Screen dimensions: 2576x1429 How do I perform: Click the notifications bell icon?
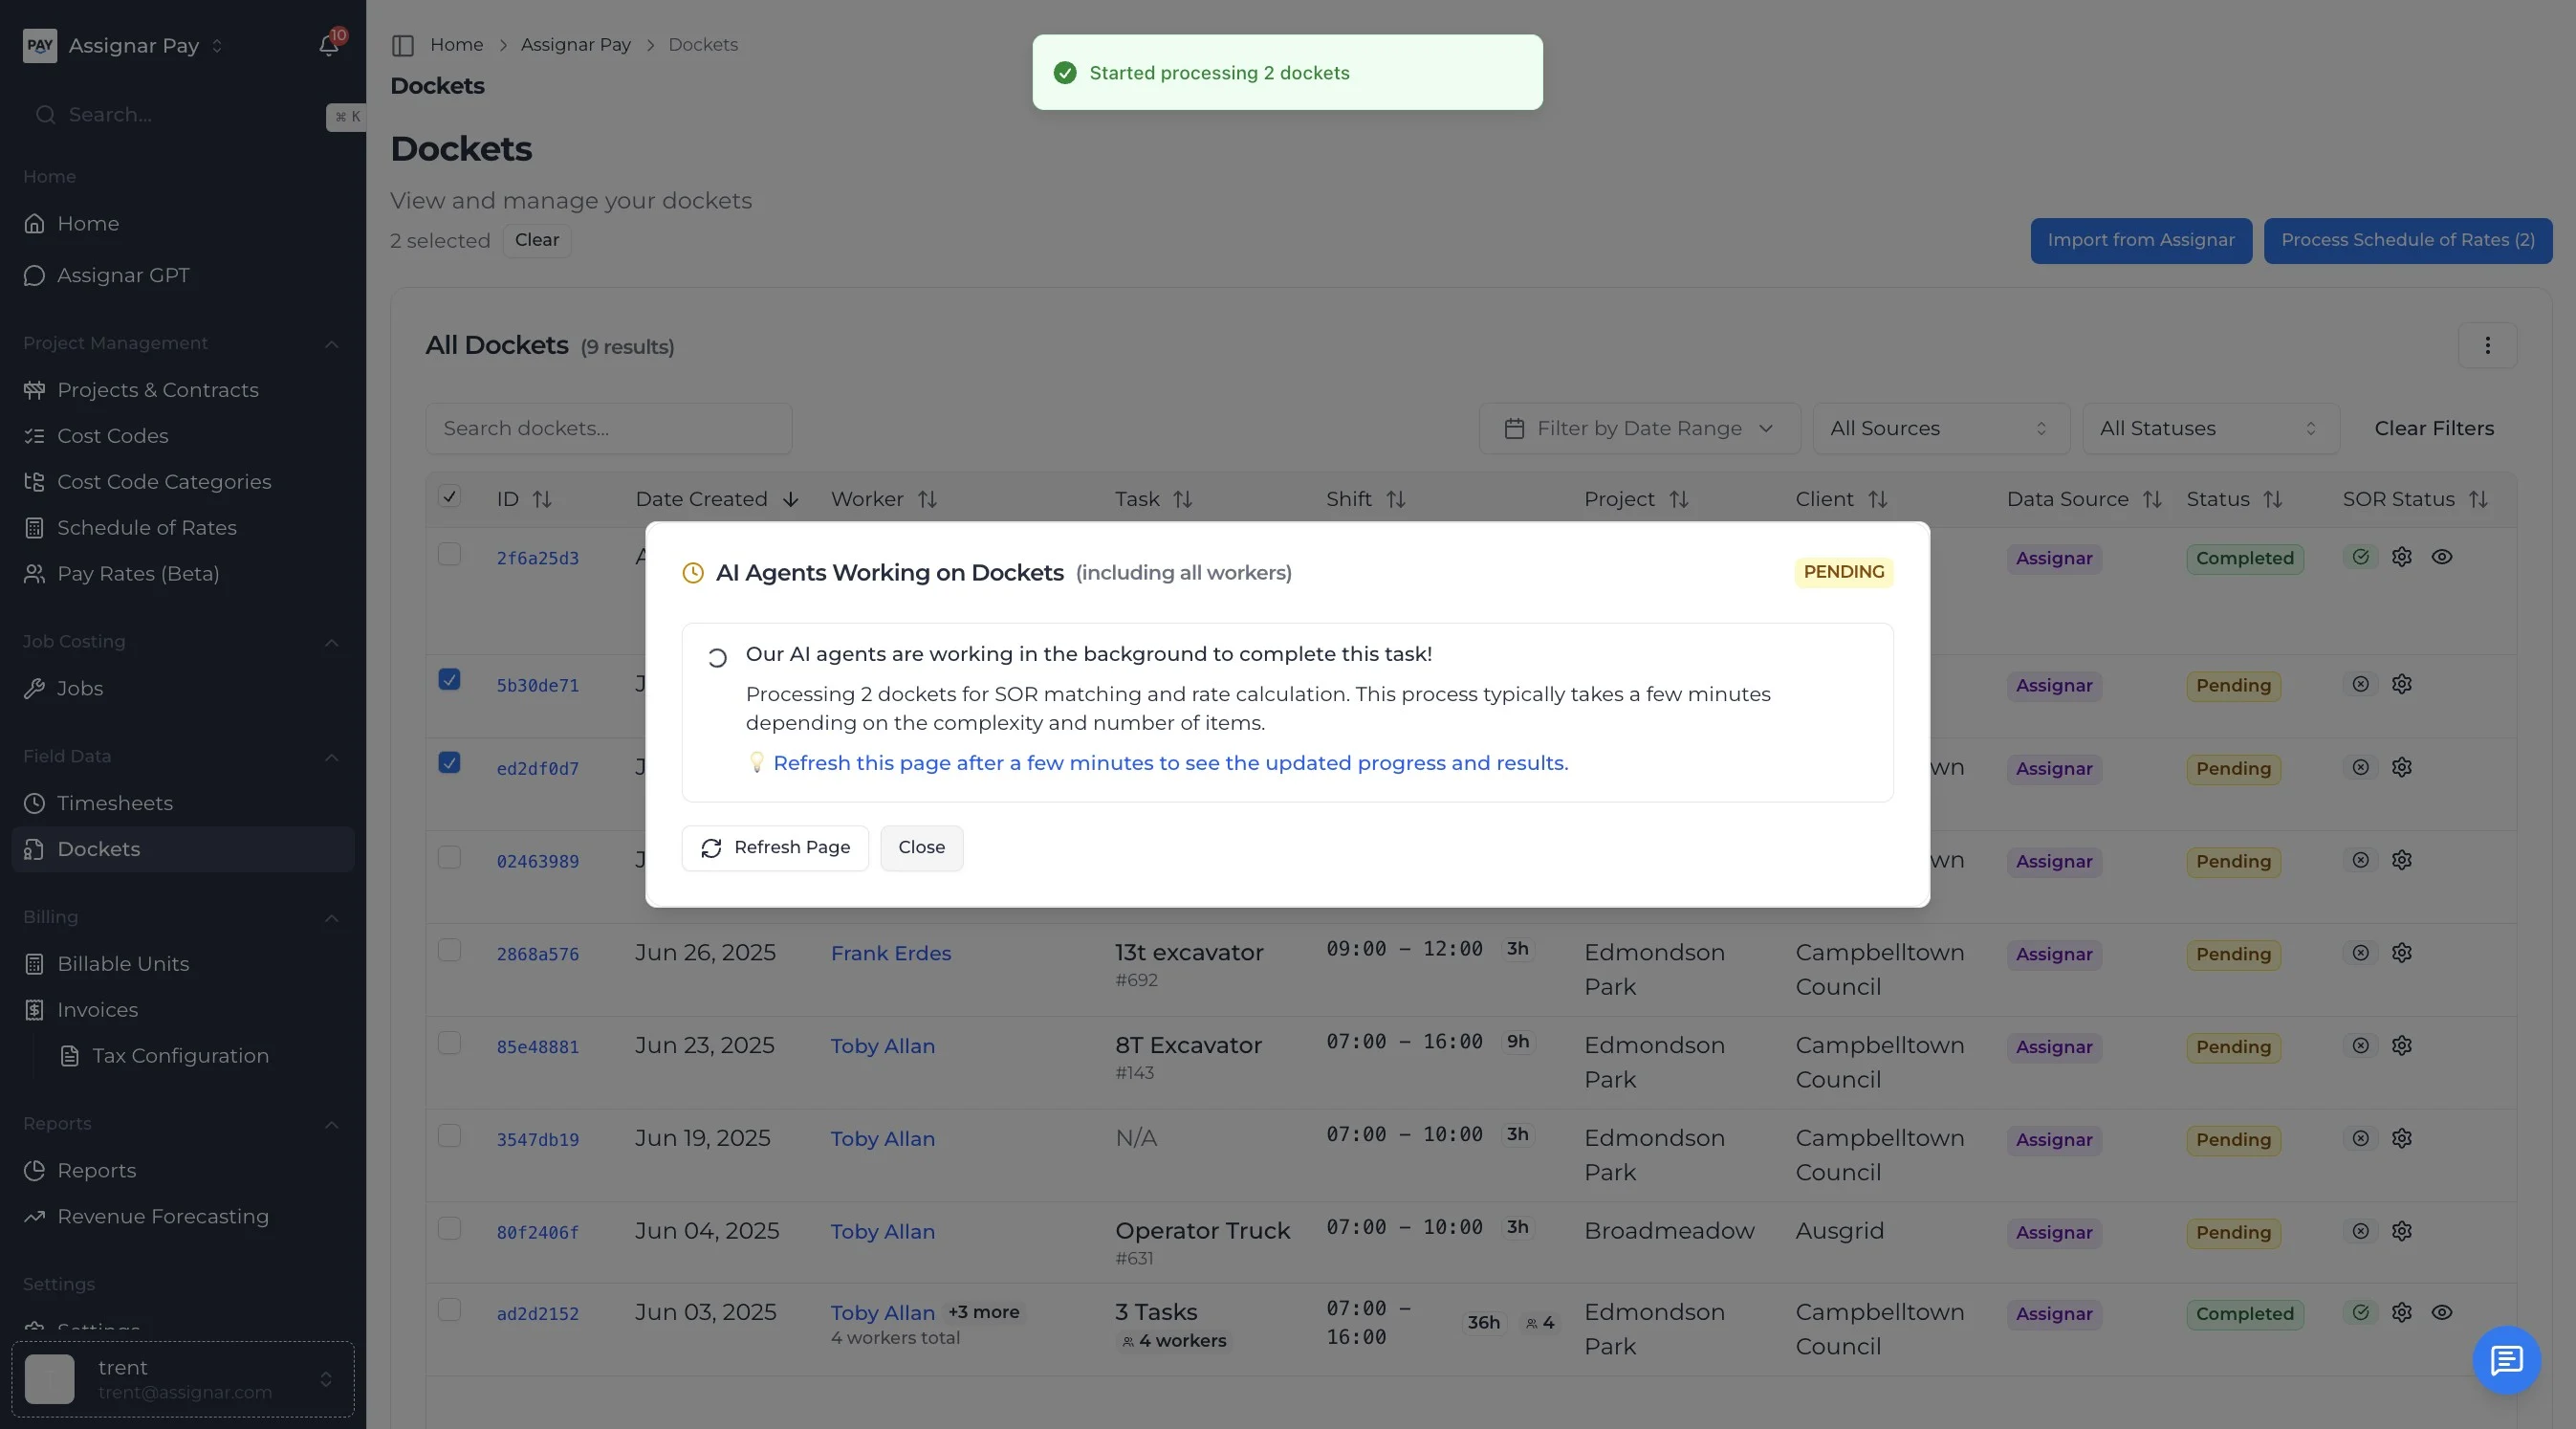click(x=328, y=45)
